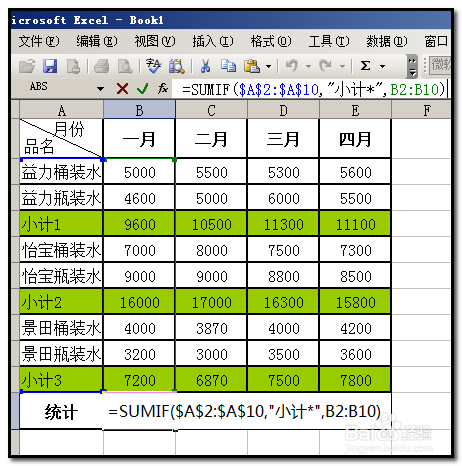Click the Copy icon
The width and height of the screenshot is (462, 466).
point(228,66)
